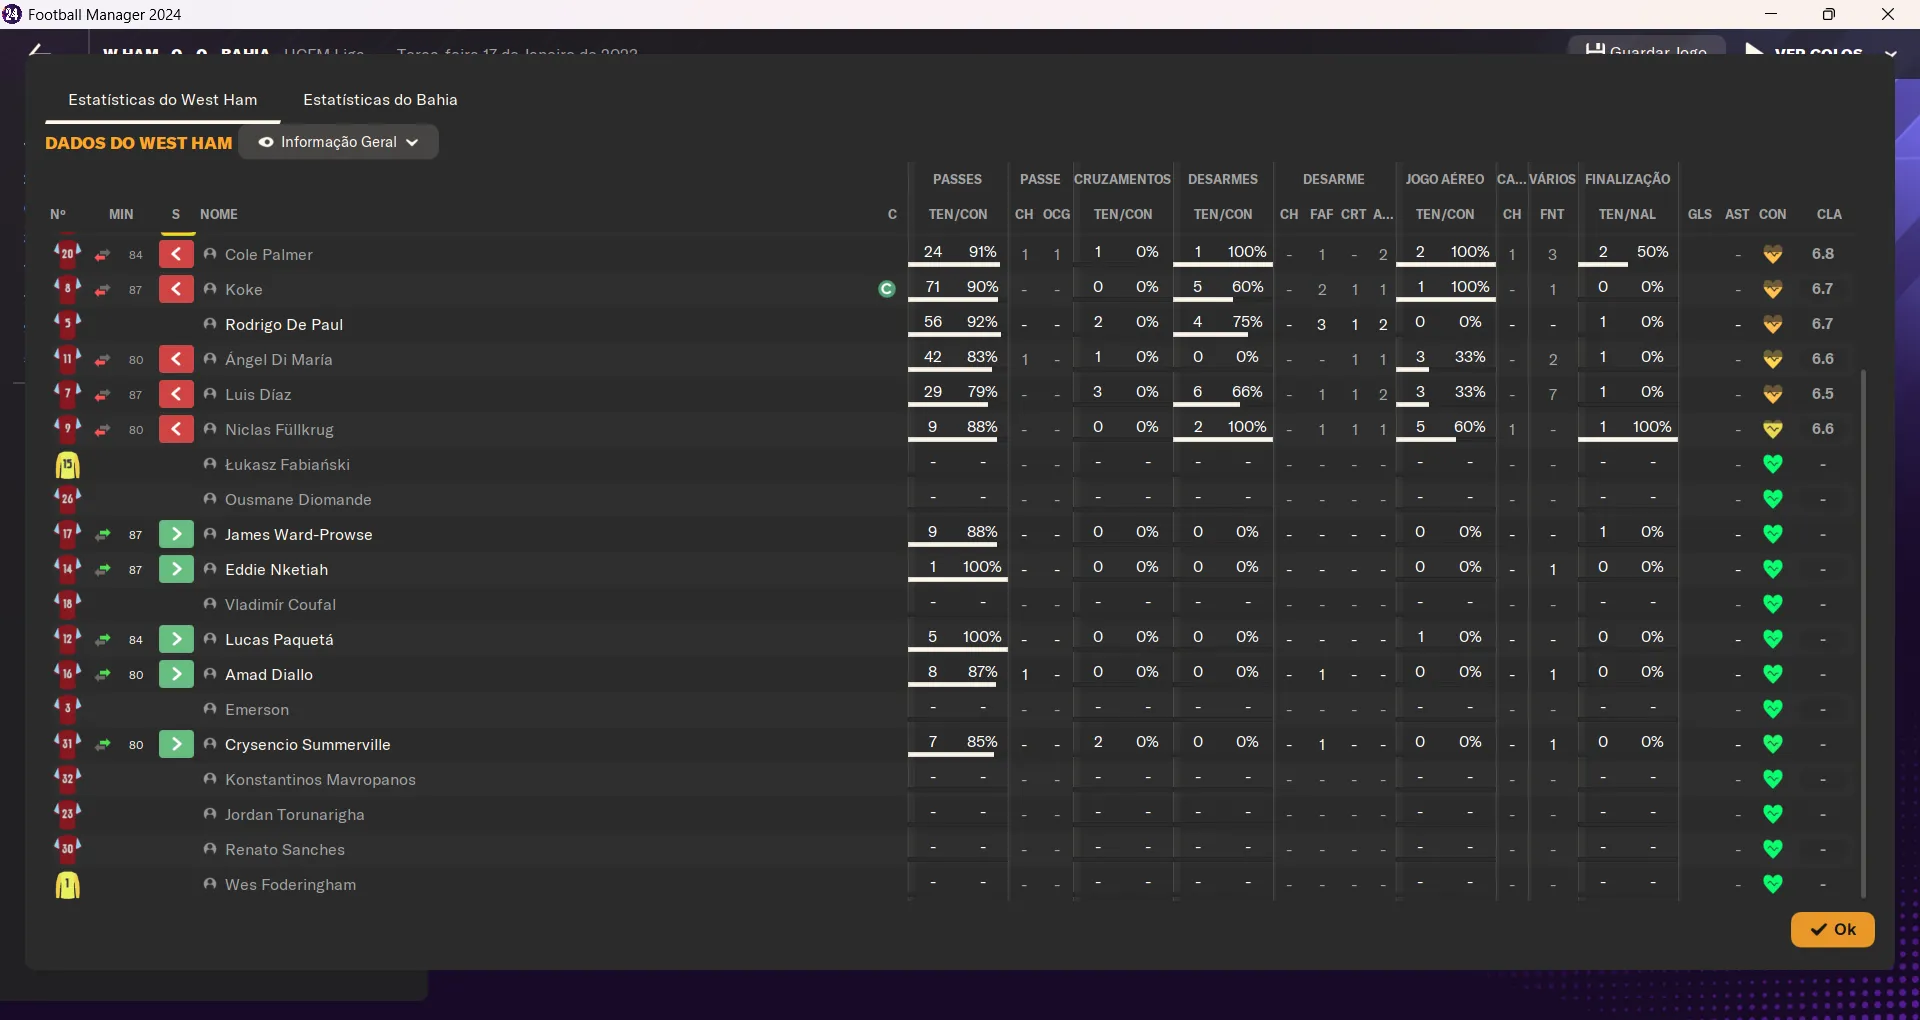Viewport: 1920px width, 1020px height.
Task: Click the player list vertical scrollbar
Action: tap(1863, 633)
